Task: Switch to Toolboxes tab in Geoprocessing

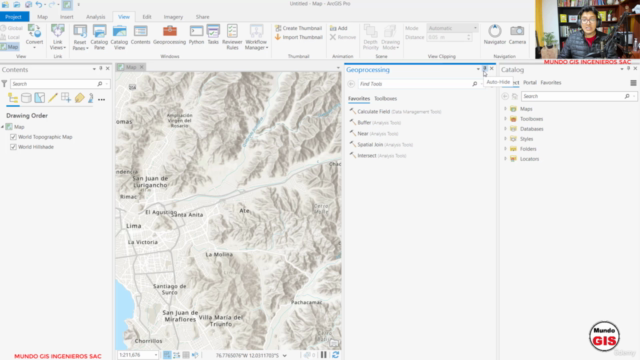Action: tap(385, 98)
